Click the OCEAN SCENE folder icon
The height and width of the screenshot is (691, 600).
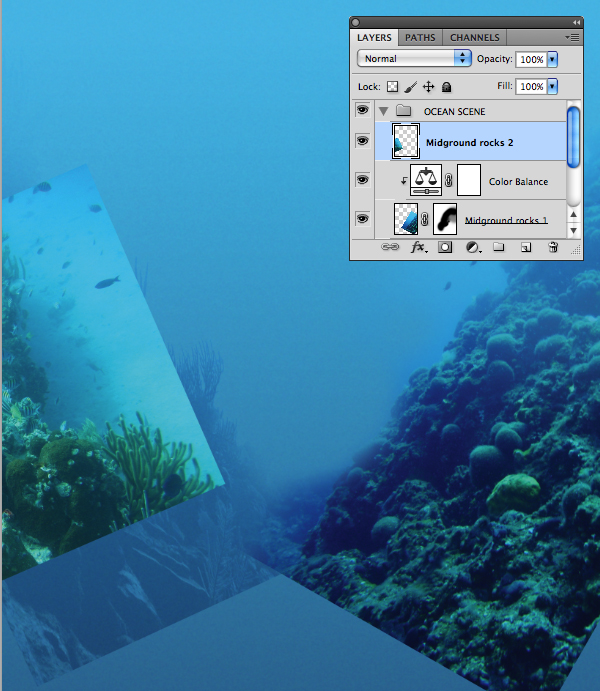(403, 110)
